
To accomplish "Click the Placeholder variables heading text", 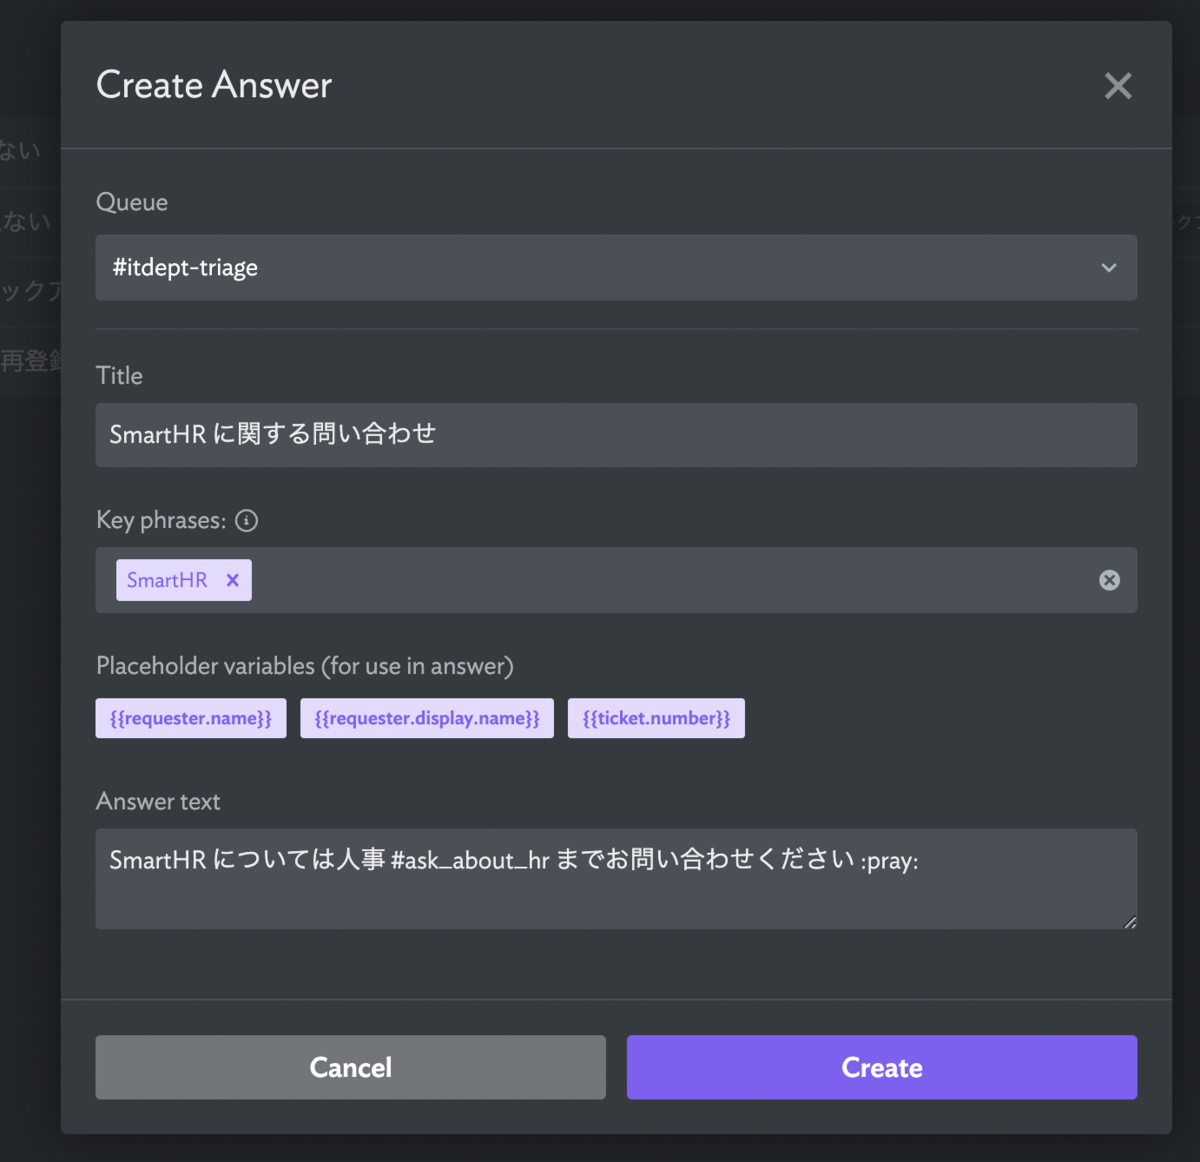I will point(305,666).
